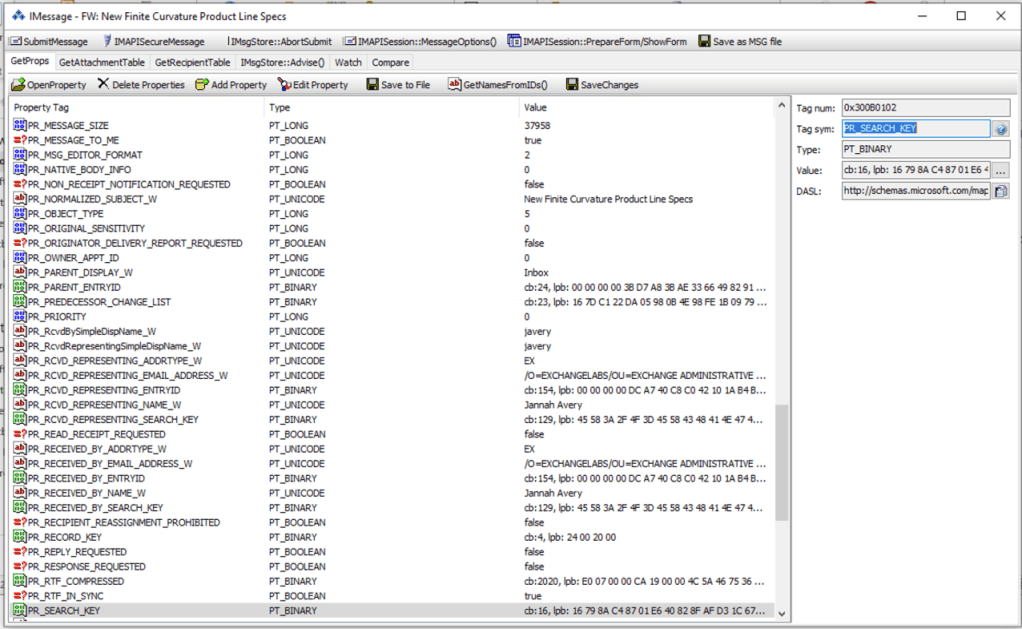Screen dimensions: 1022x629
Task: Open the GetRecipientTable tab
Action: [x=192, y=63]
